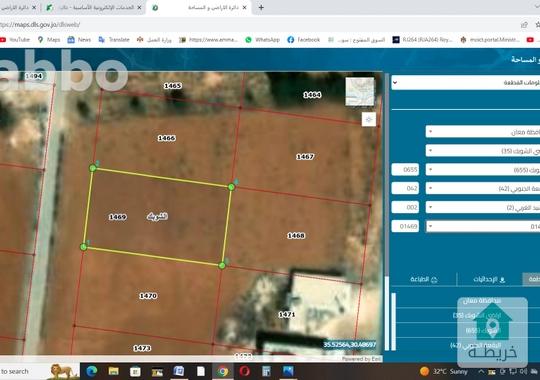
Task: Open the YouTube bookmark
Action: [15, 40]
